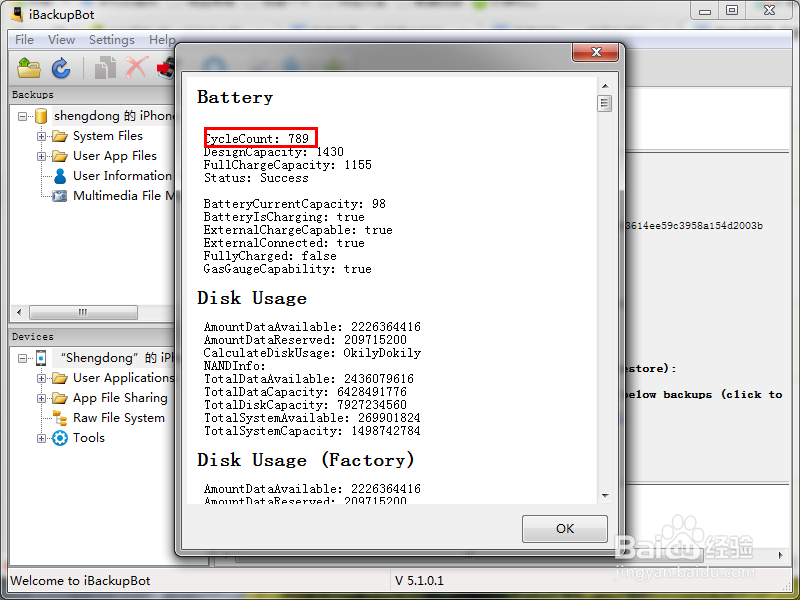This screenshot has width=800, height=600.
Task: Open the File menu
Action: pyautogui.click(x=24, y=40)
